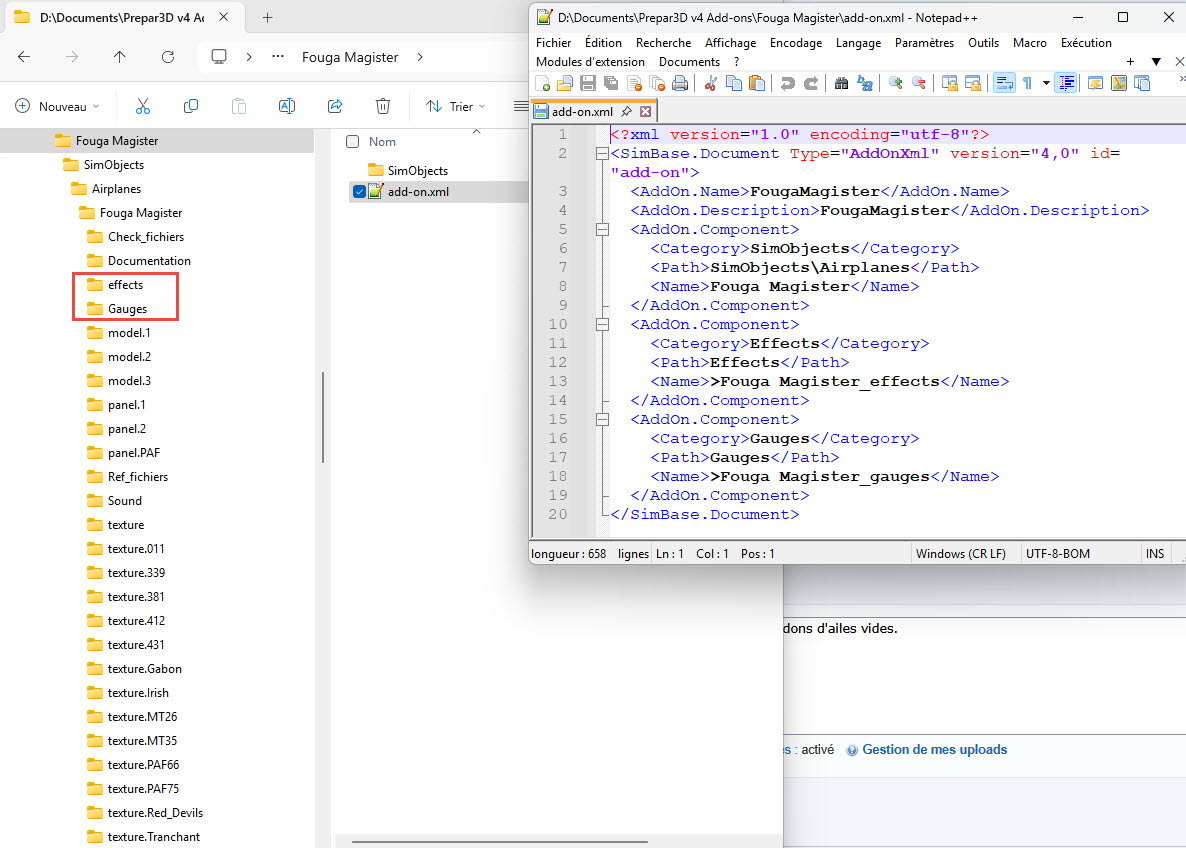
Task: Open Find with the binoculars icon
Action: (841, 83)
